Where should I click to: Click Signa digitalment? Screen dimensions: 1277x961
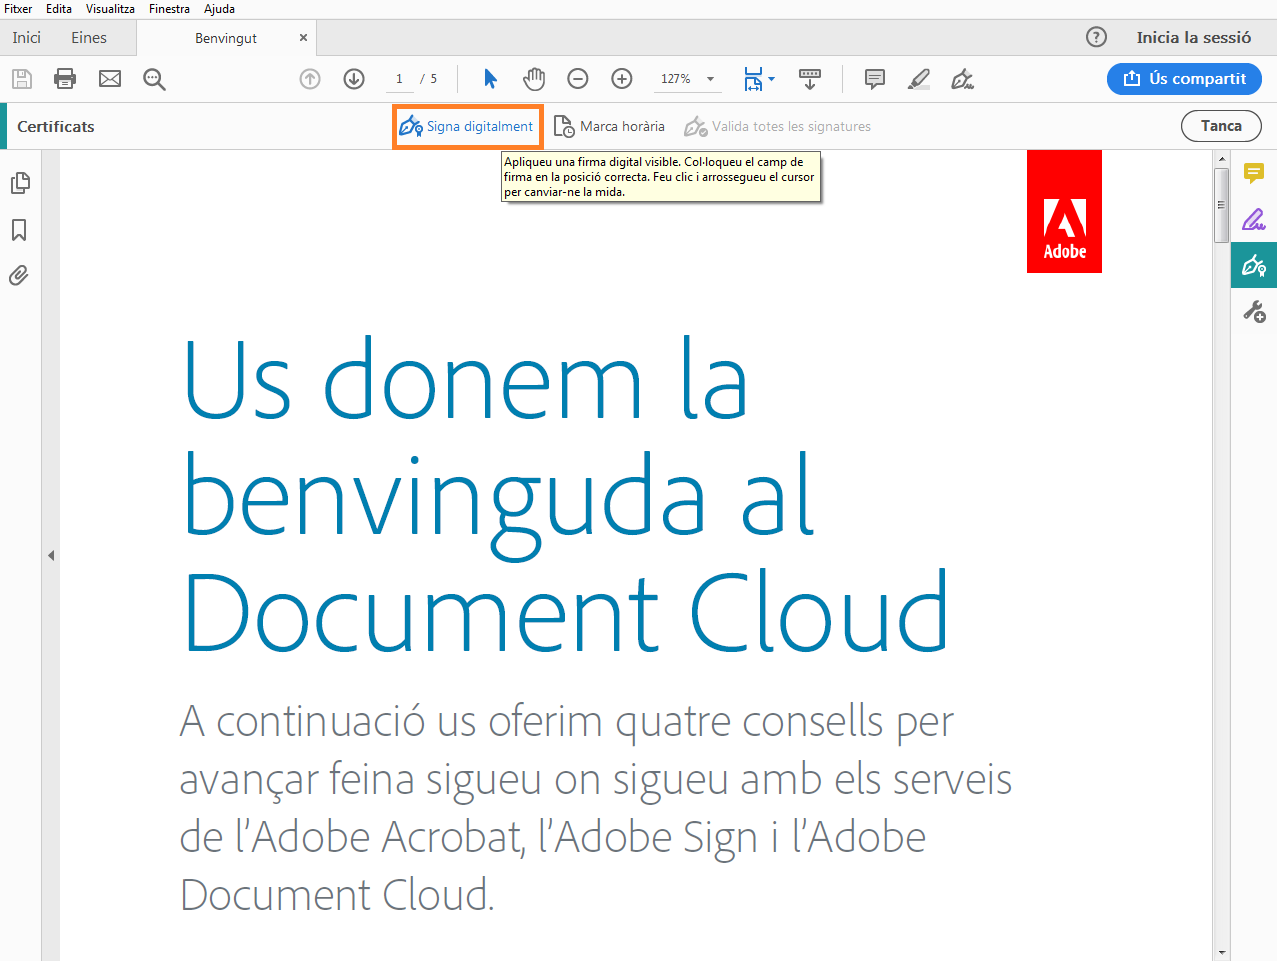pos(467,127)
